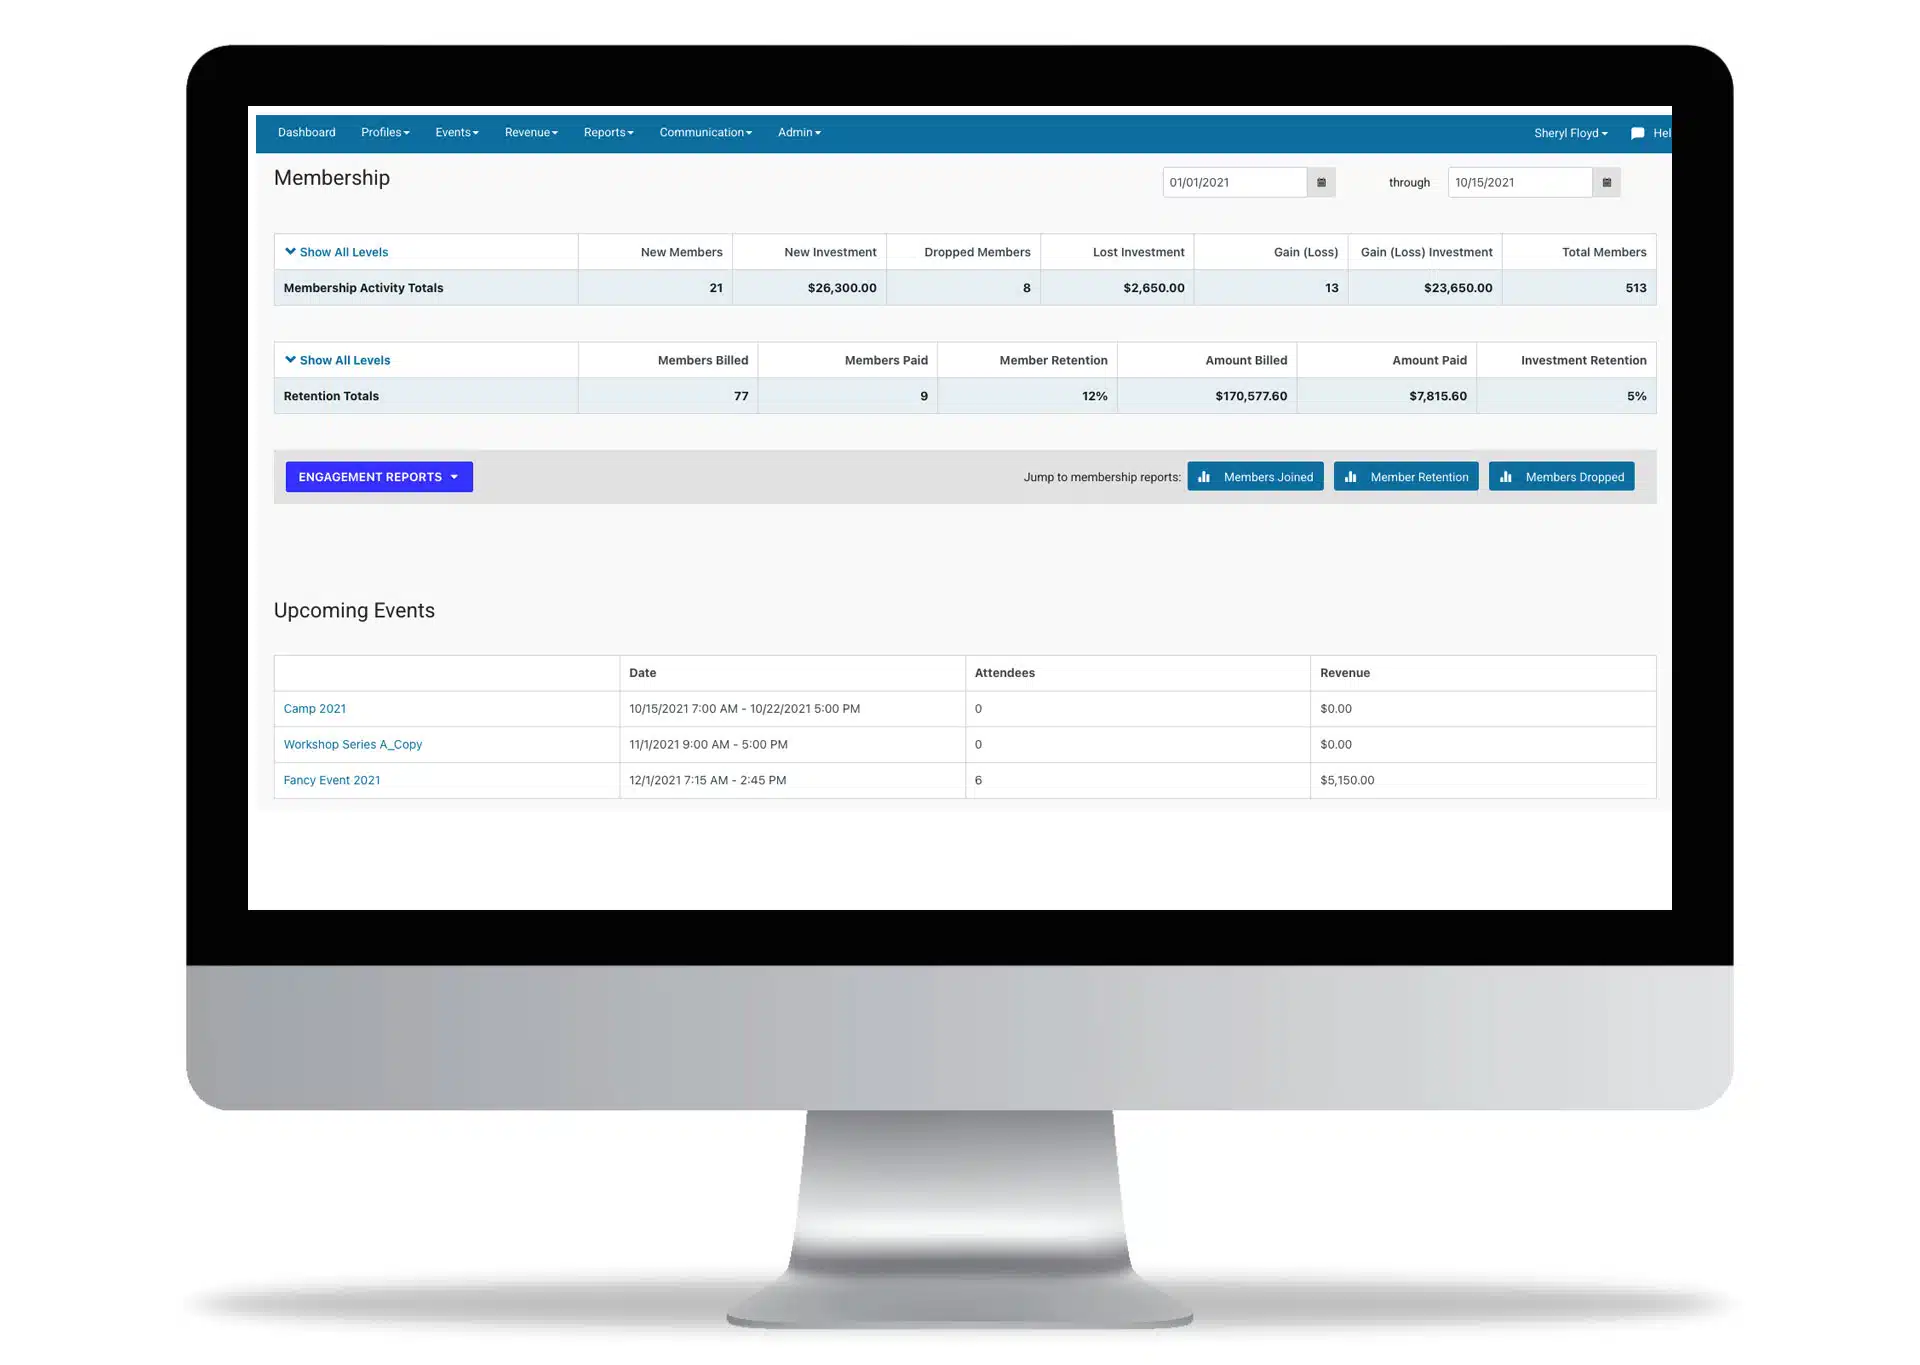This screenshot has width=1920, height=1365.
Task: Click the calendar icon for end date
Action: 1607,180
